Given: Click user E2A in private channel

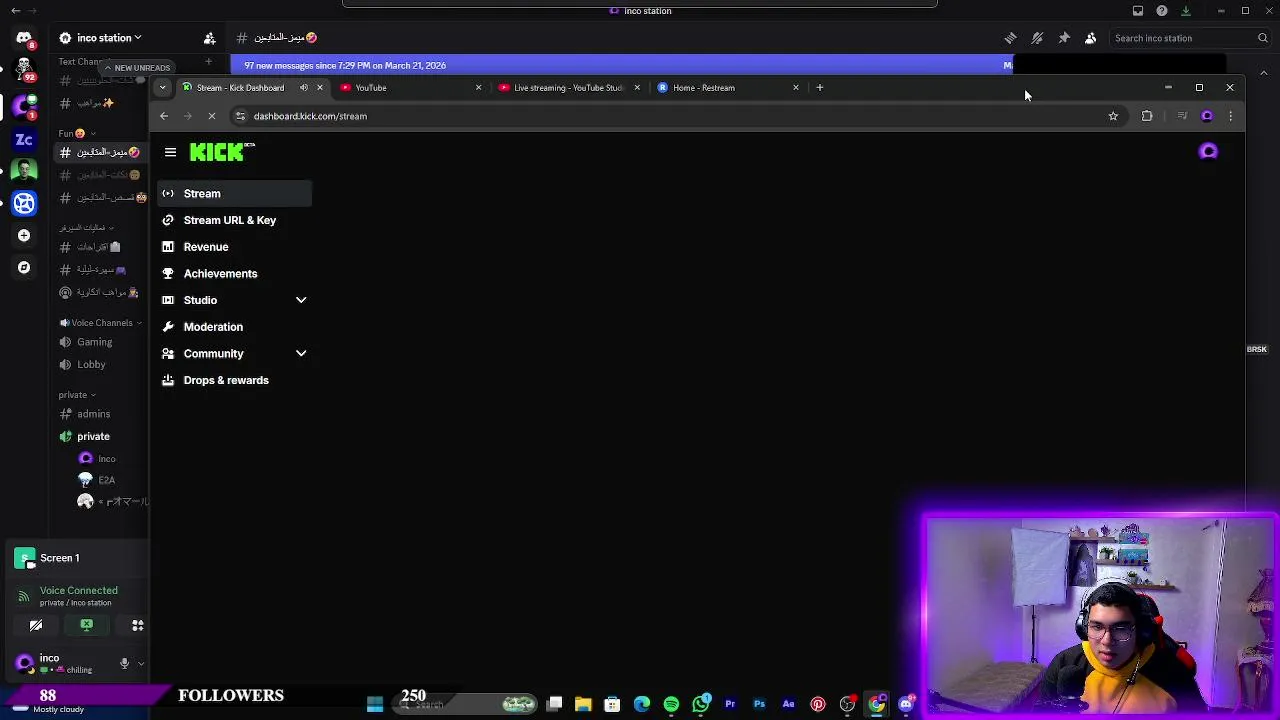Looking at the screenshot, I should tap(106, 480).
